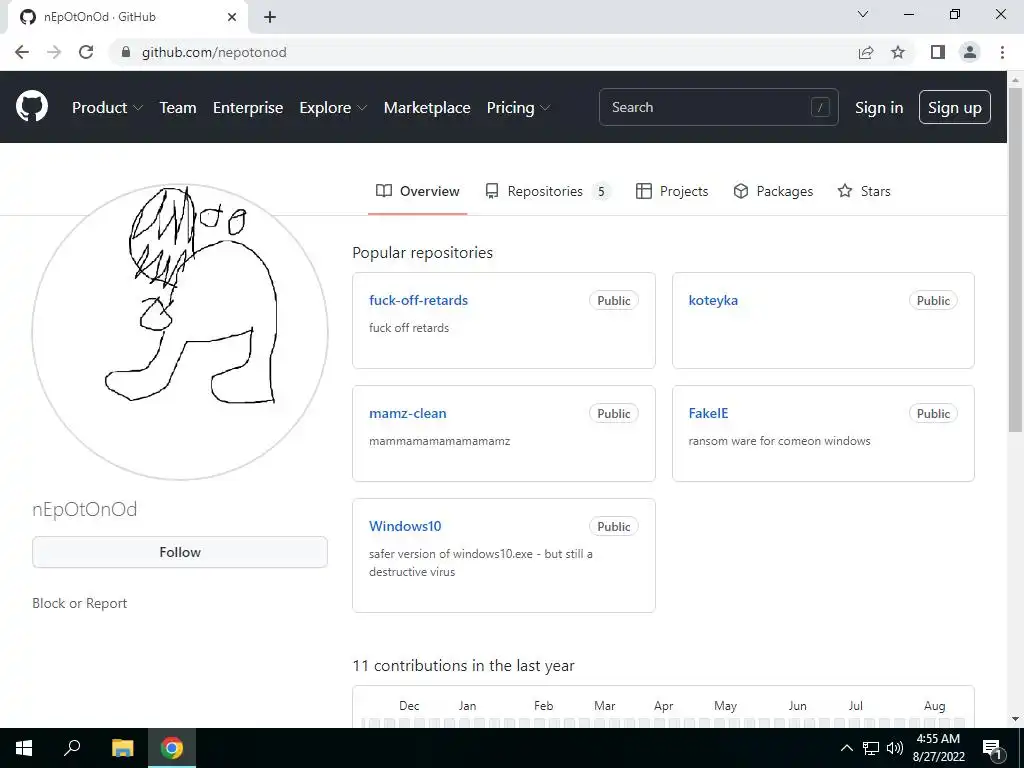Click the network icon in system tray

point(871,748)
